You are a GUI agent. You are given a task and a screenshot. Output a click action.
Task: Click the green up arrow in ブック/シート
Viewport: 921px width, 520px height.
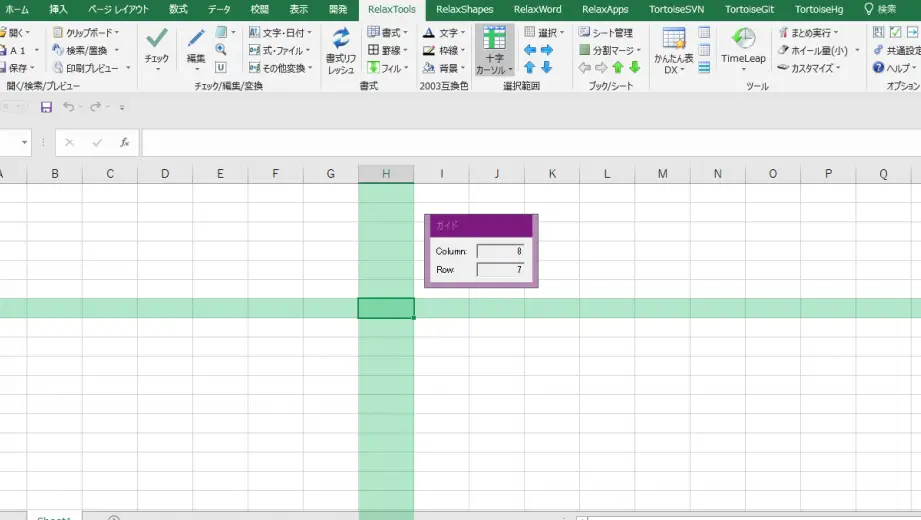click(x=617, y=68)
